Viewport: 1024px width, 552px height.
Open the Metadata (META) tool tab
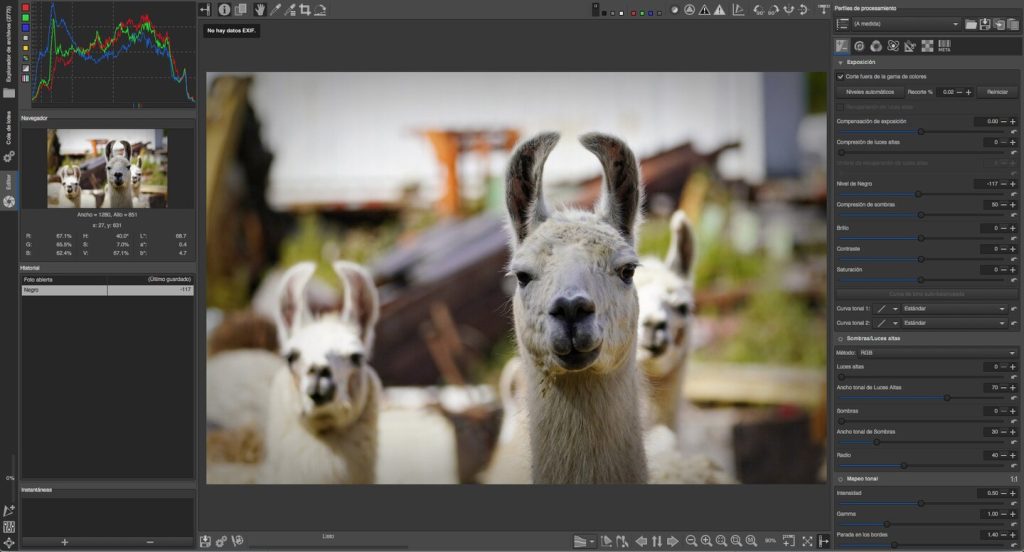(944, 46)
